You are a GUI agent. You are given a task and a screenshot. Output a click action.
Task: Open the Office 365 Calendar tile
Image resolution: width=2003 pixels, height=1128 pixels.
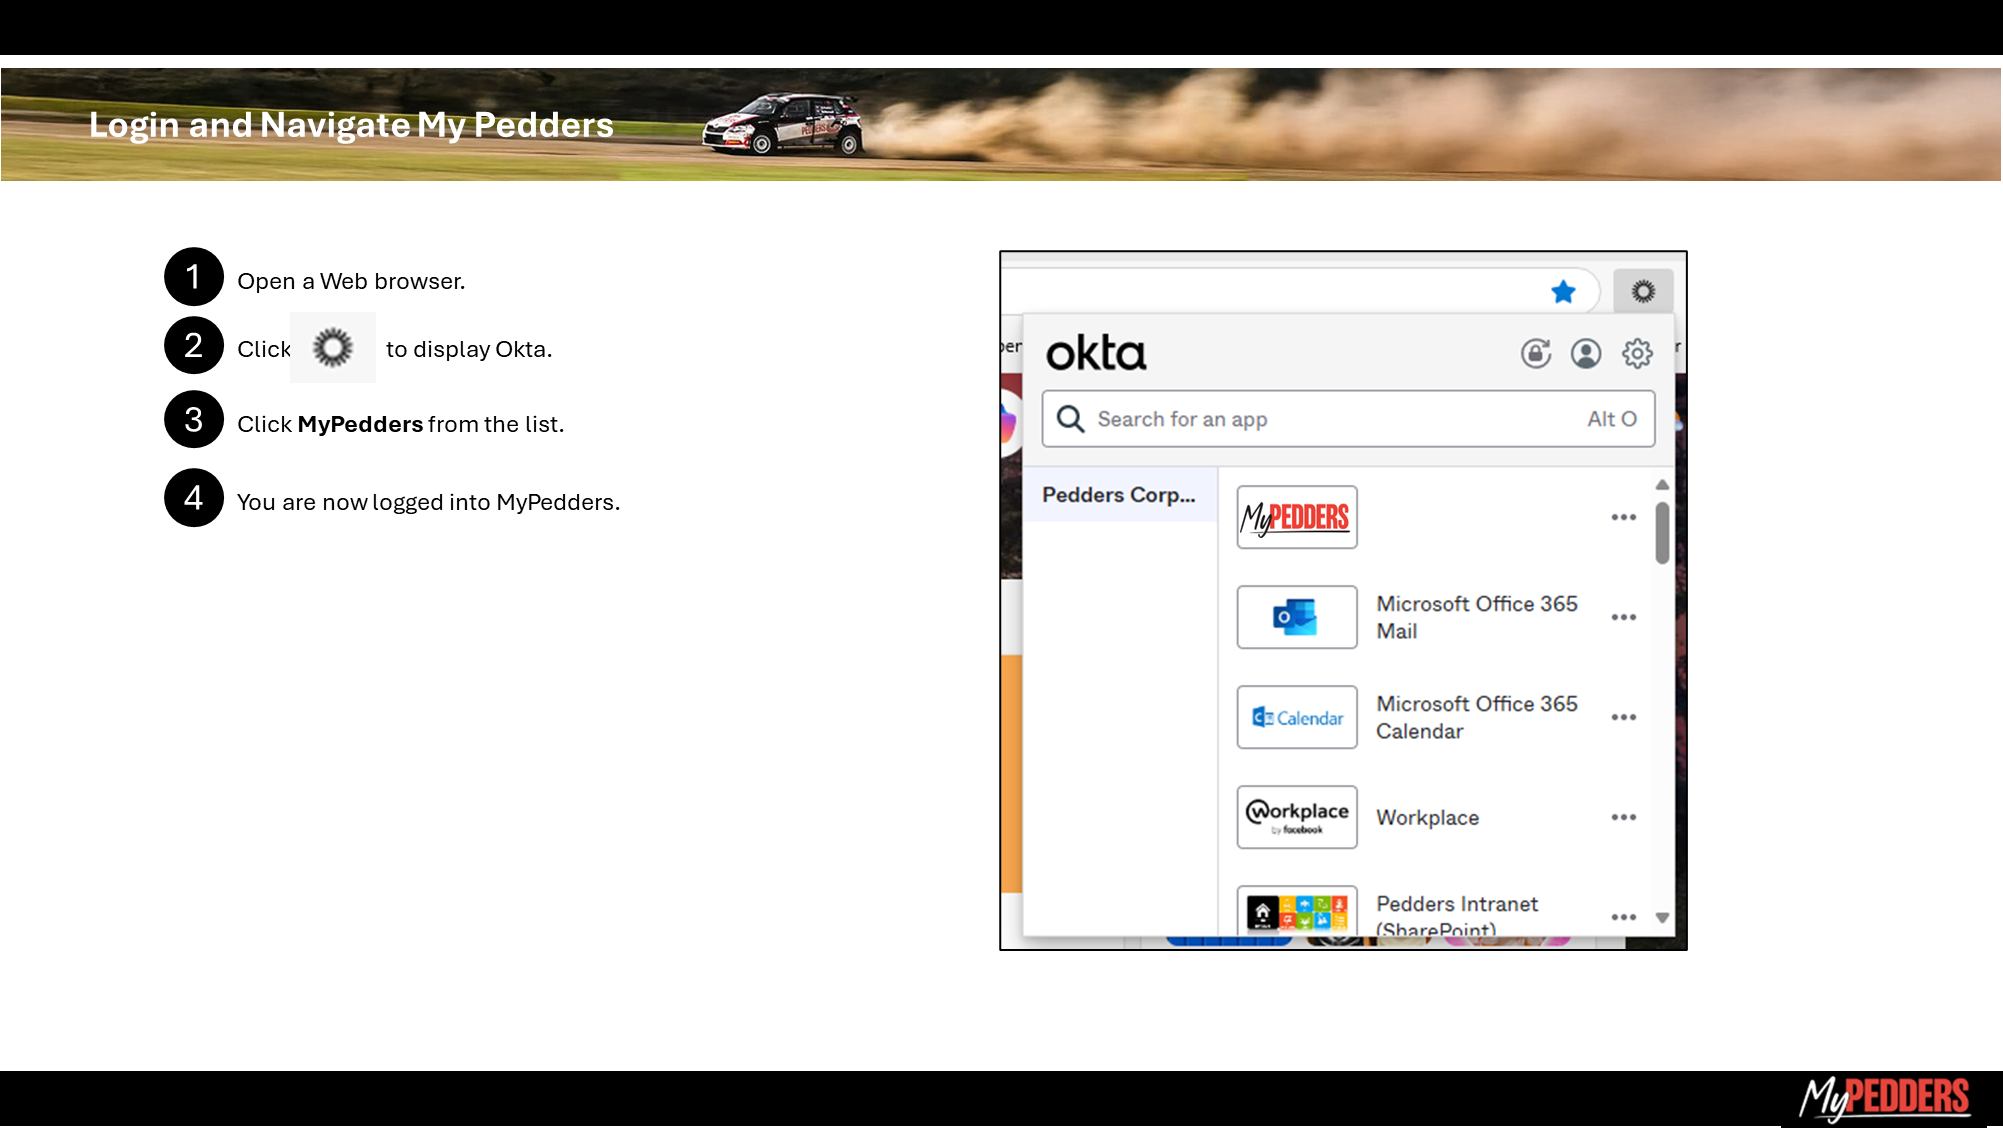(1297, 717)
